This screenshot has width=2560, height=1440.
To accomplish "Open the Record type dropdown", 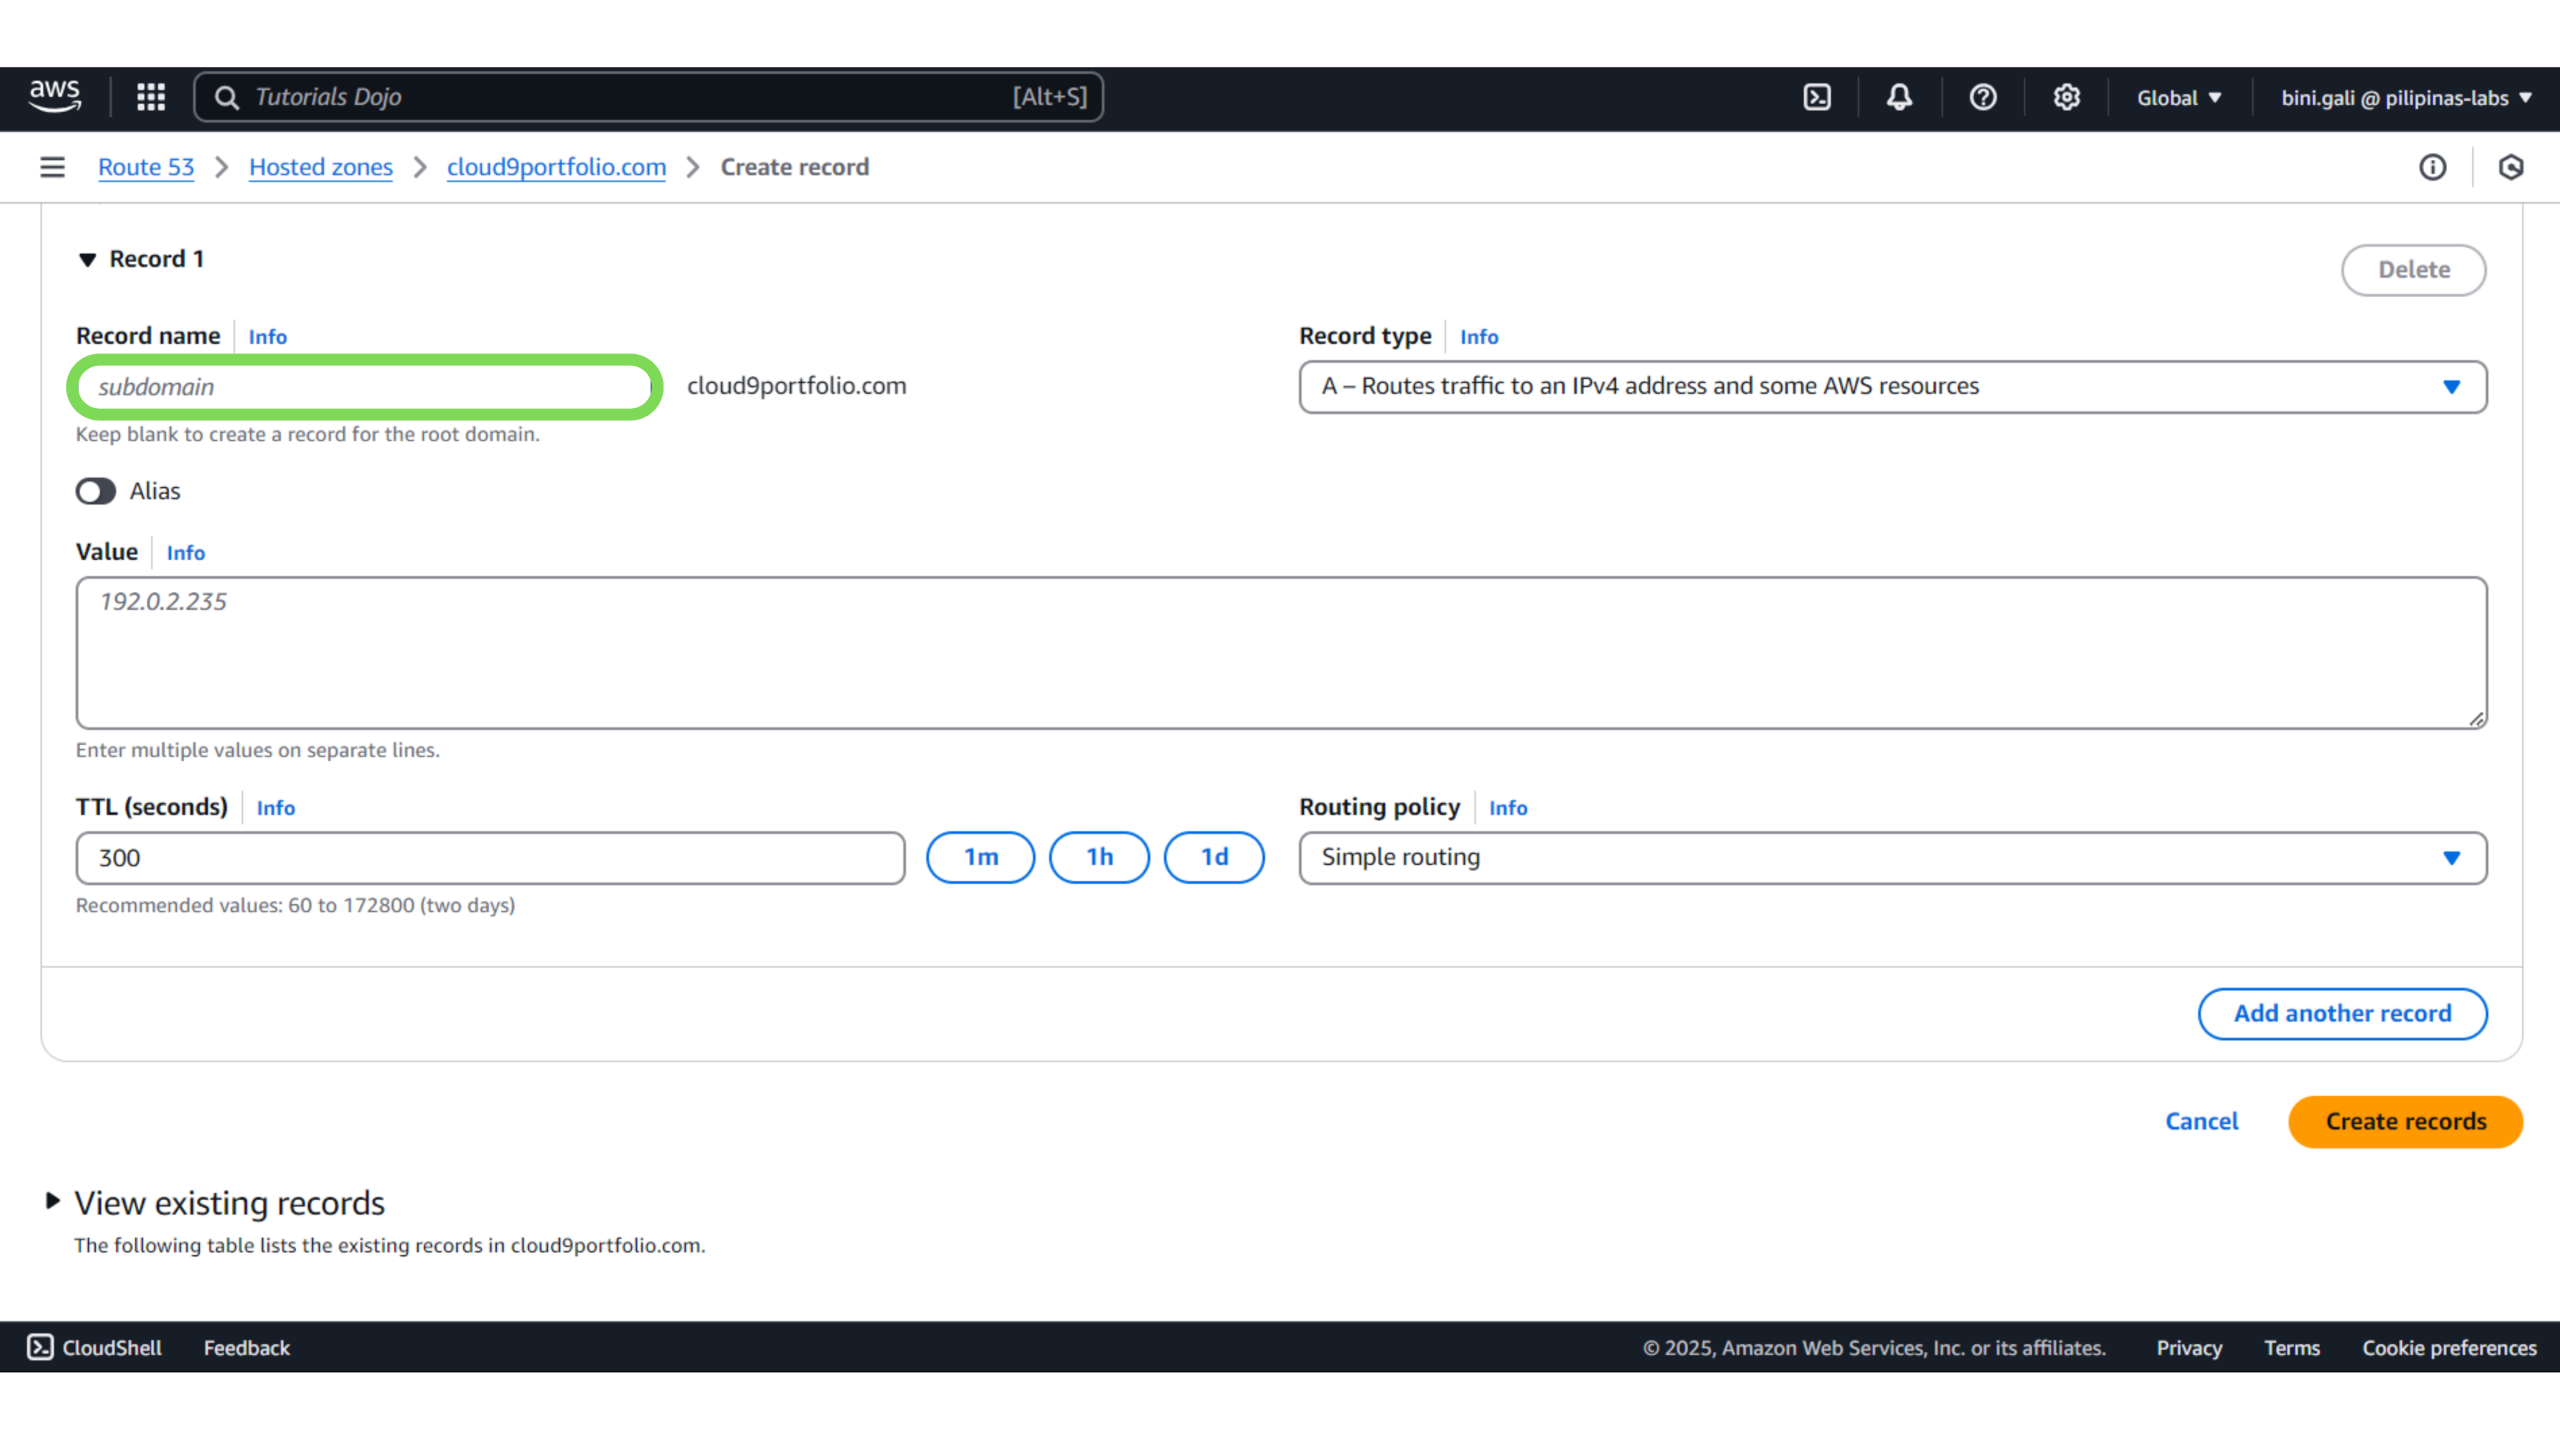I will pos(1892,387).
